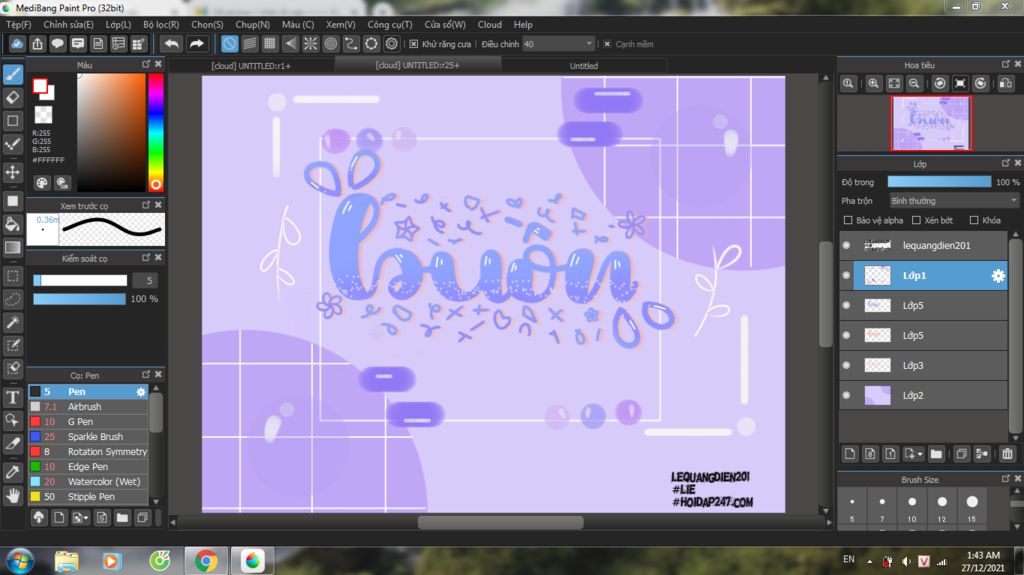The height and width of the screenshot is (575, 1024).
Task: Adjust brush opacity 100% slider
Action: [79, 299]
